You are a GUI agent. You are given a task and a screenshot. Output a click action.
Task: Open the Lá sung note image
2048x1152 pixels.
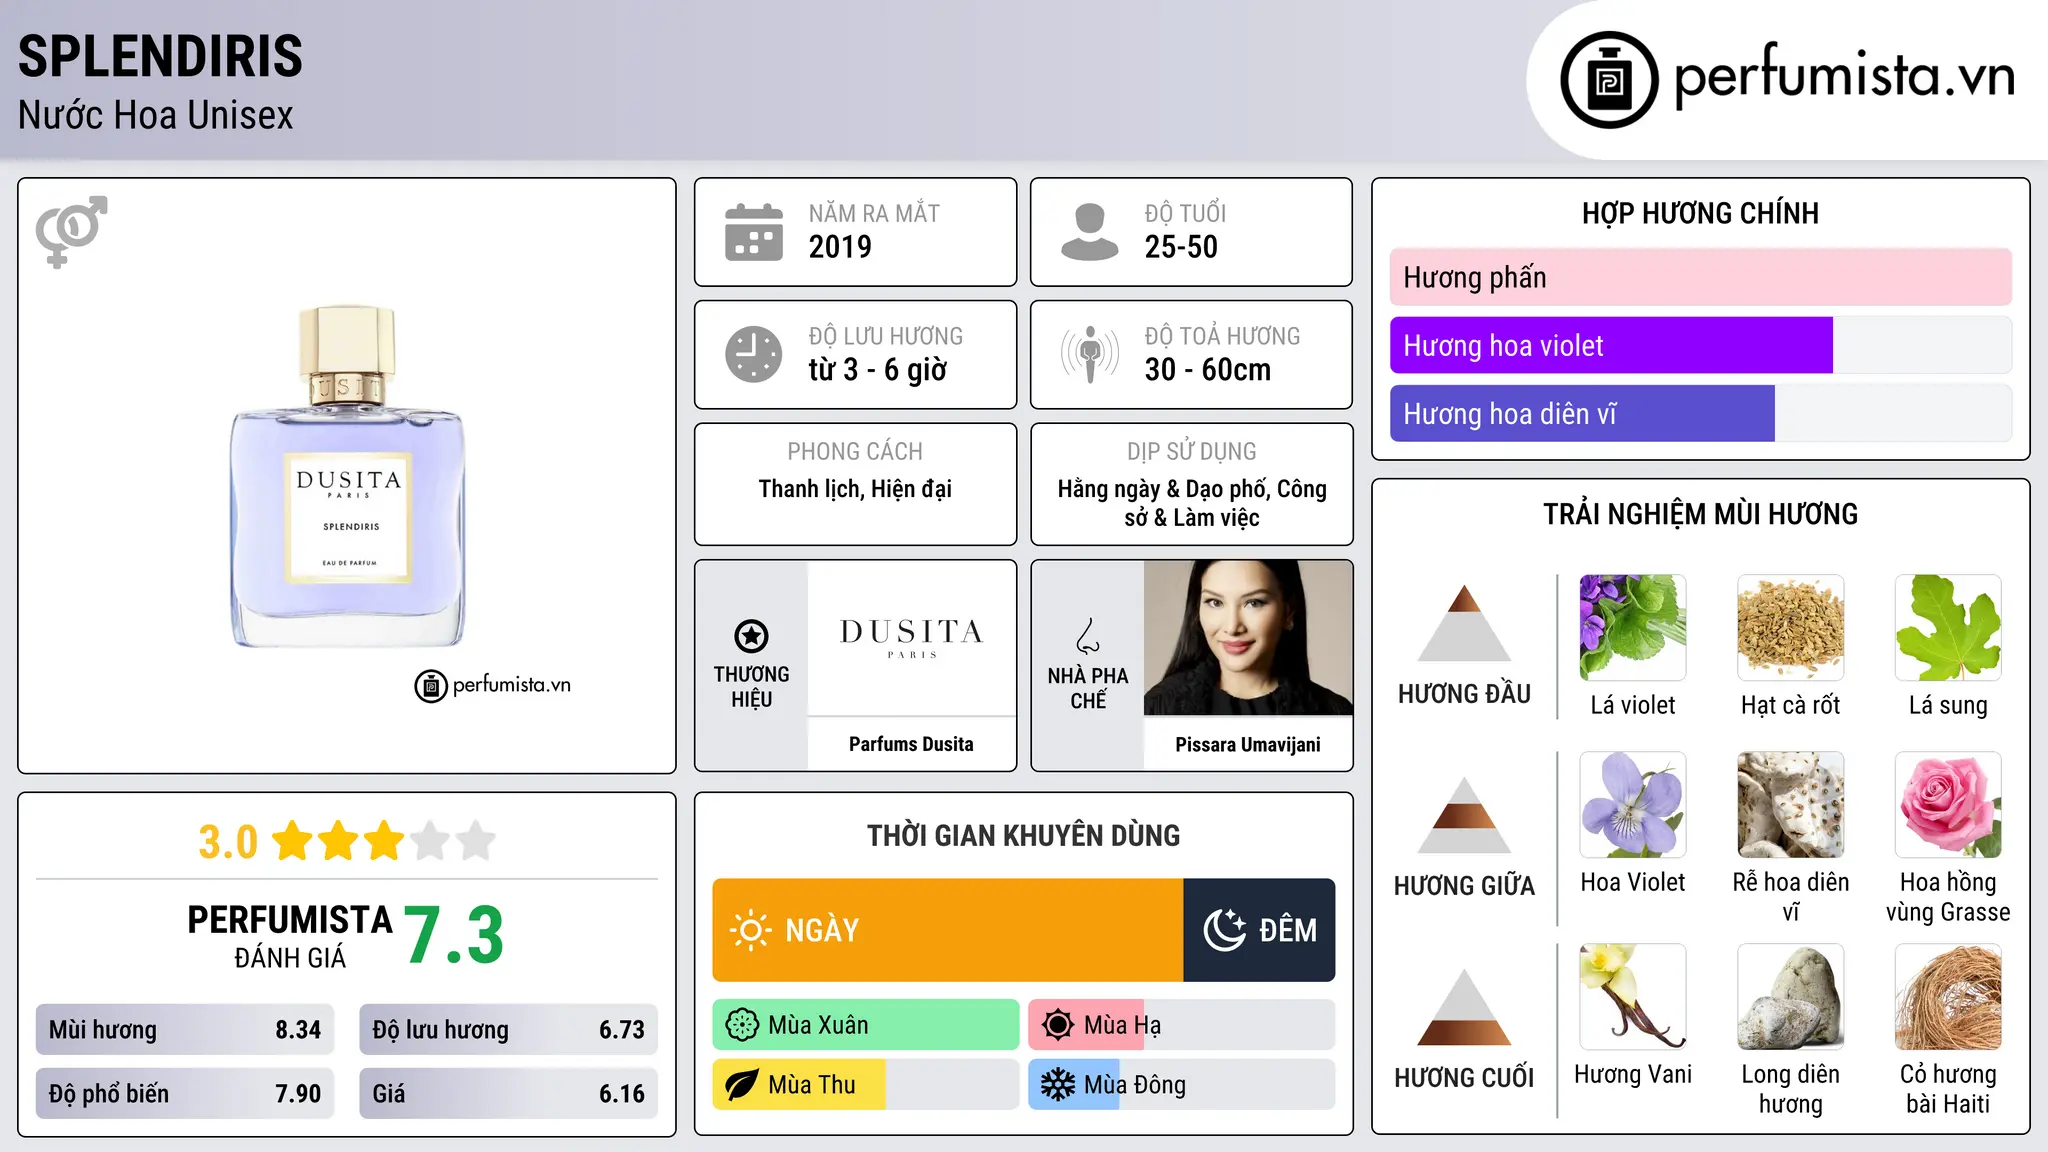1948,628
